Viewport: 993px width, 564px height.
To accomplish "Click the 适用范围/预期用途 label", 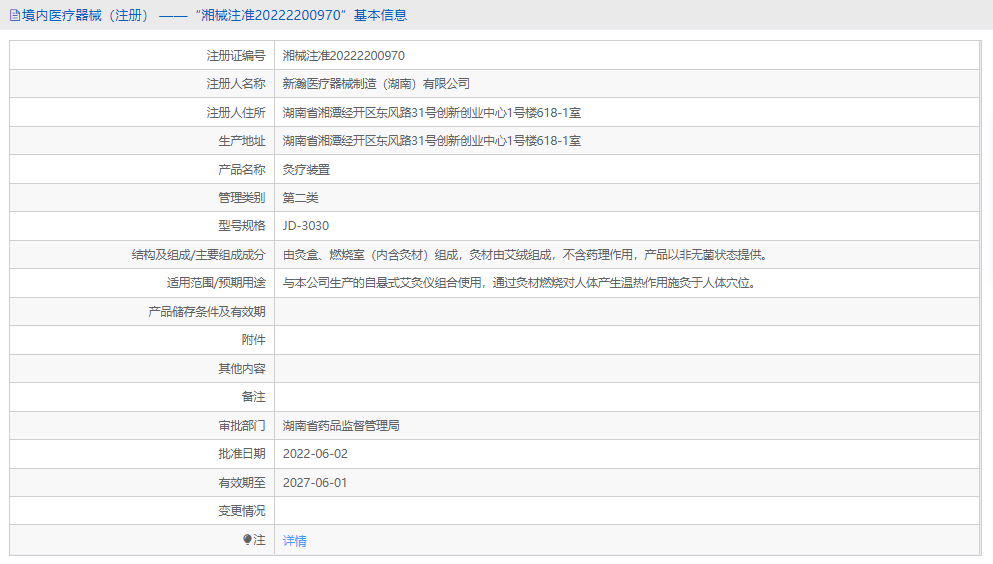I will [216, 283].
